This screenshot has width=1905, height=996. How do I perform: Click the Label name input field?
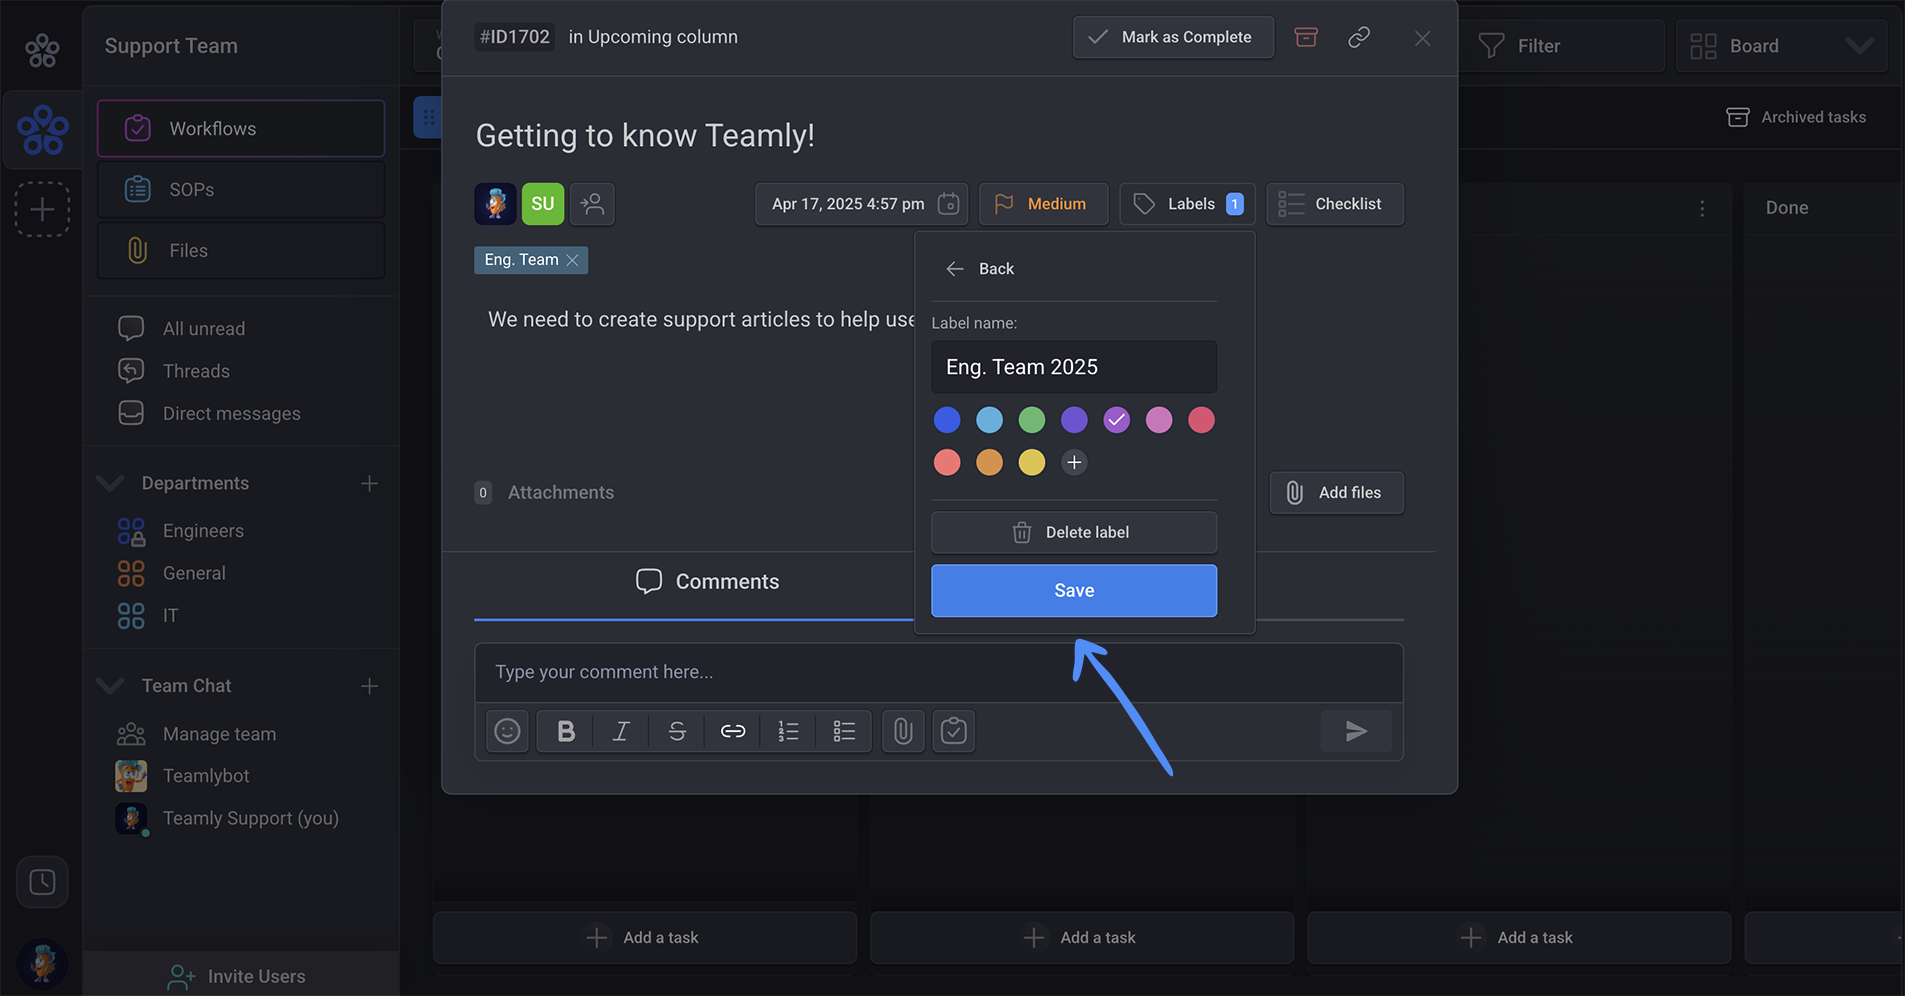(1074, 367)
